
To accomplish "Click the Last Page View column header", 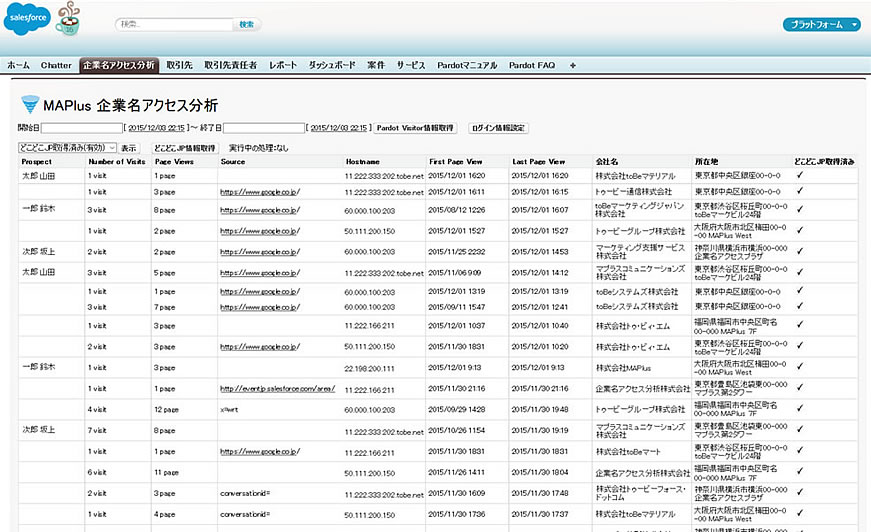I will coord(538,162).
